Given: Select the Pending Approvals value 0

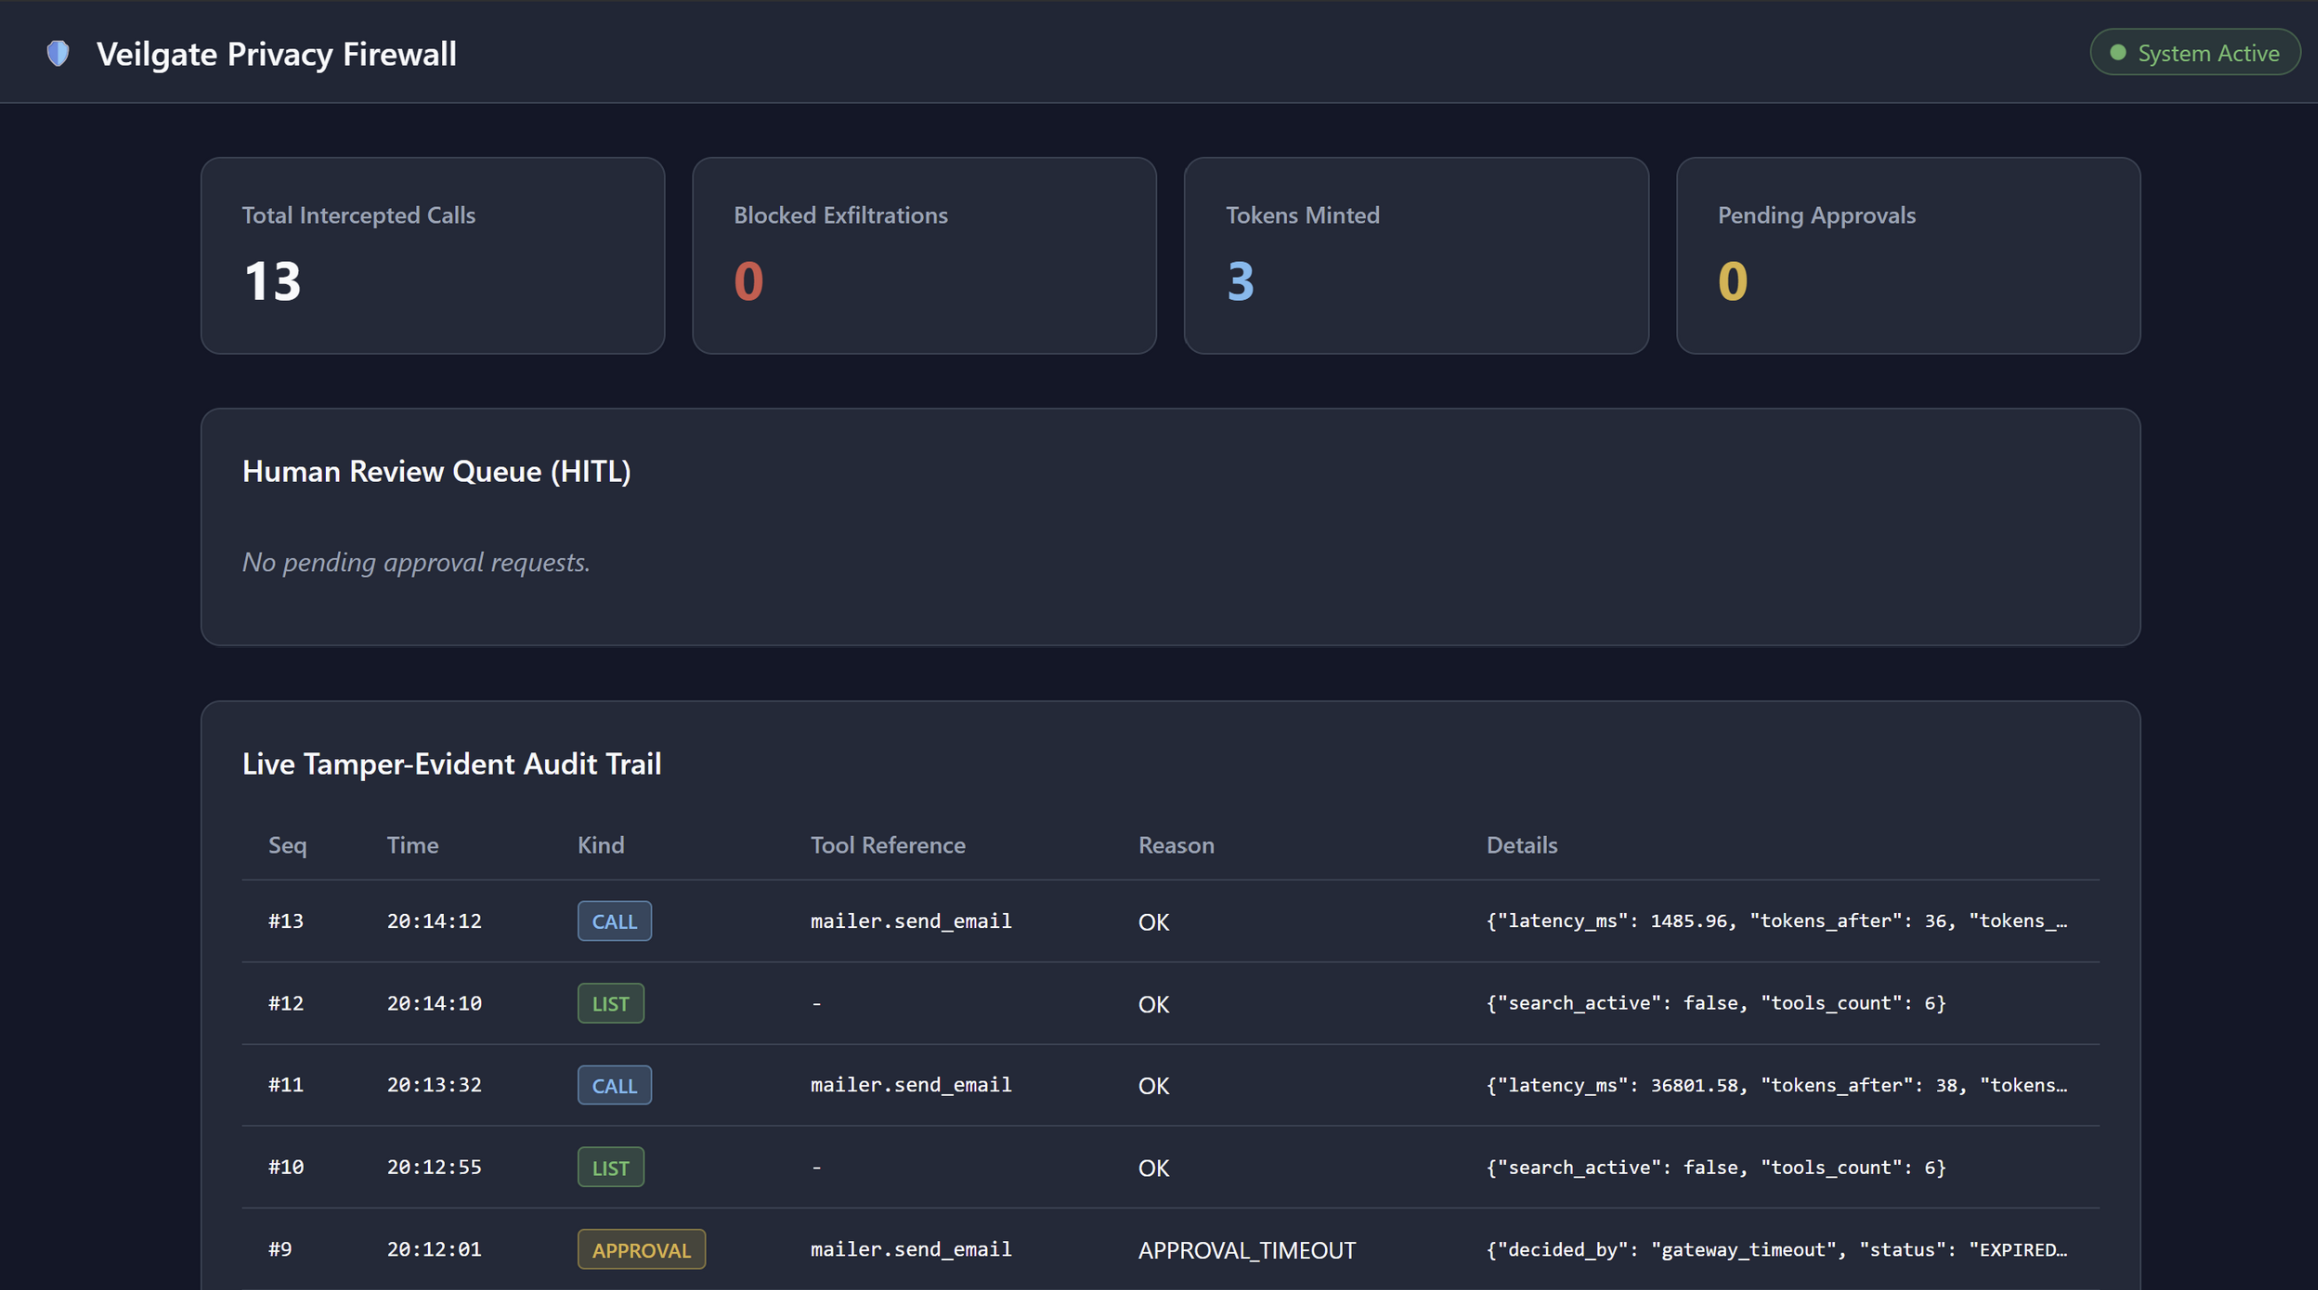Looking at the screenshot, I should [x=1732, y=281].
